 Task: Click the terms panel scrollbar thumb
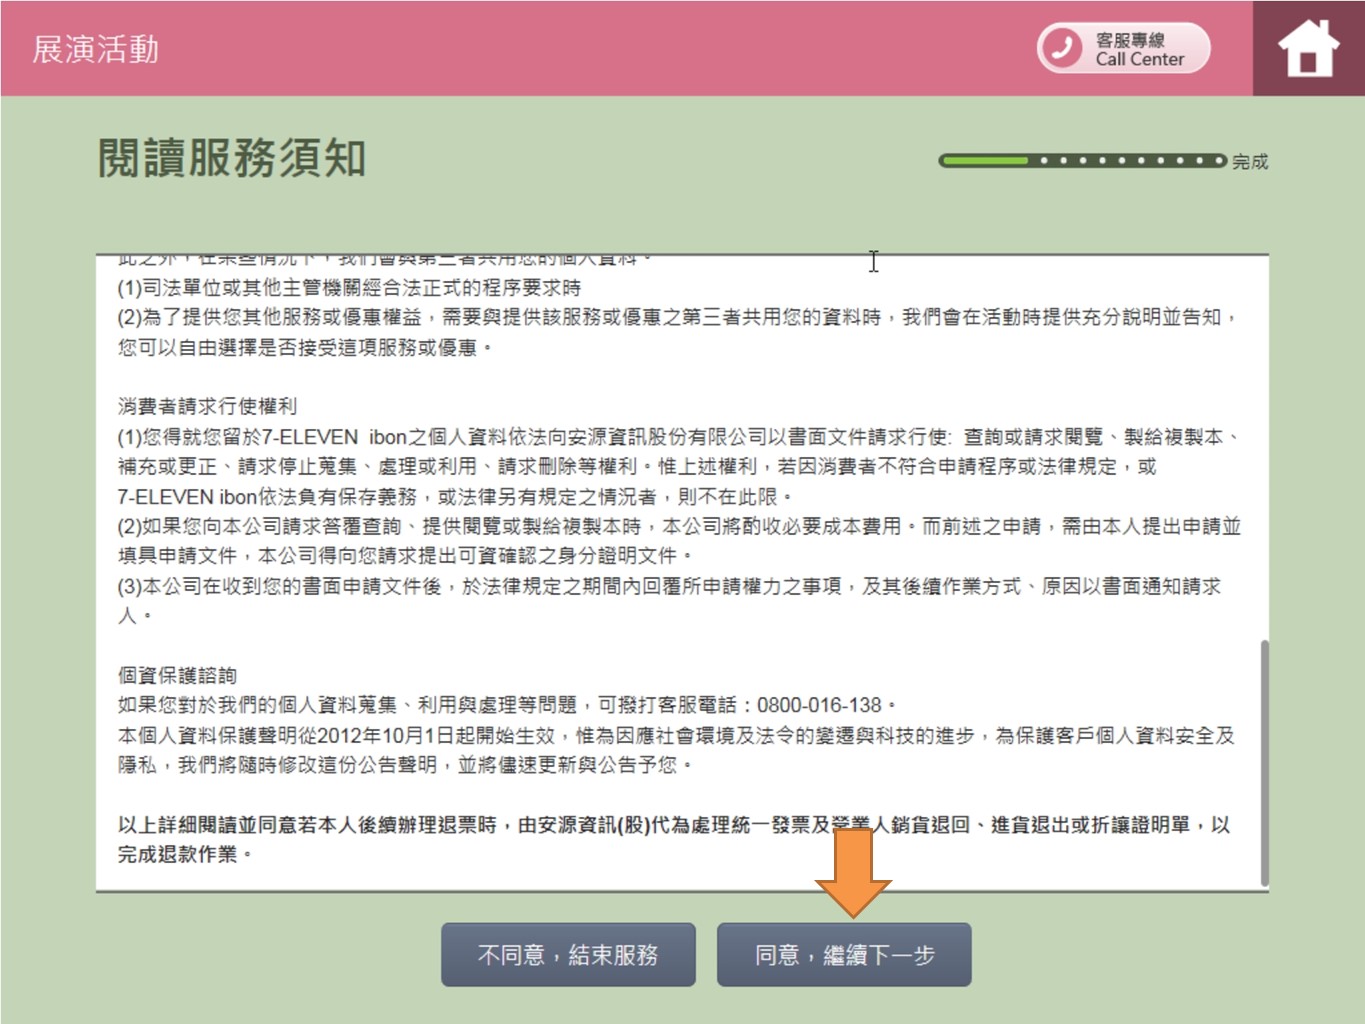click(x=1264, y=760)
